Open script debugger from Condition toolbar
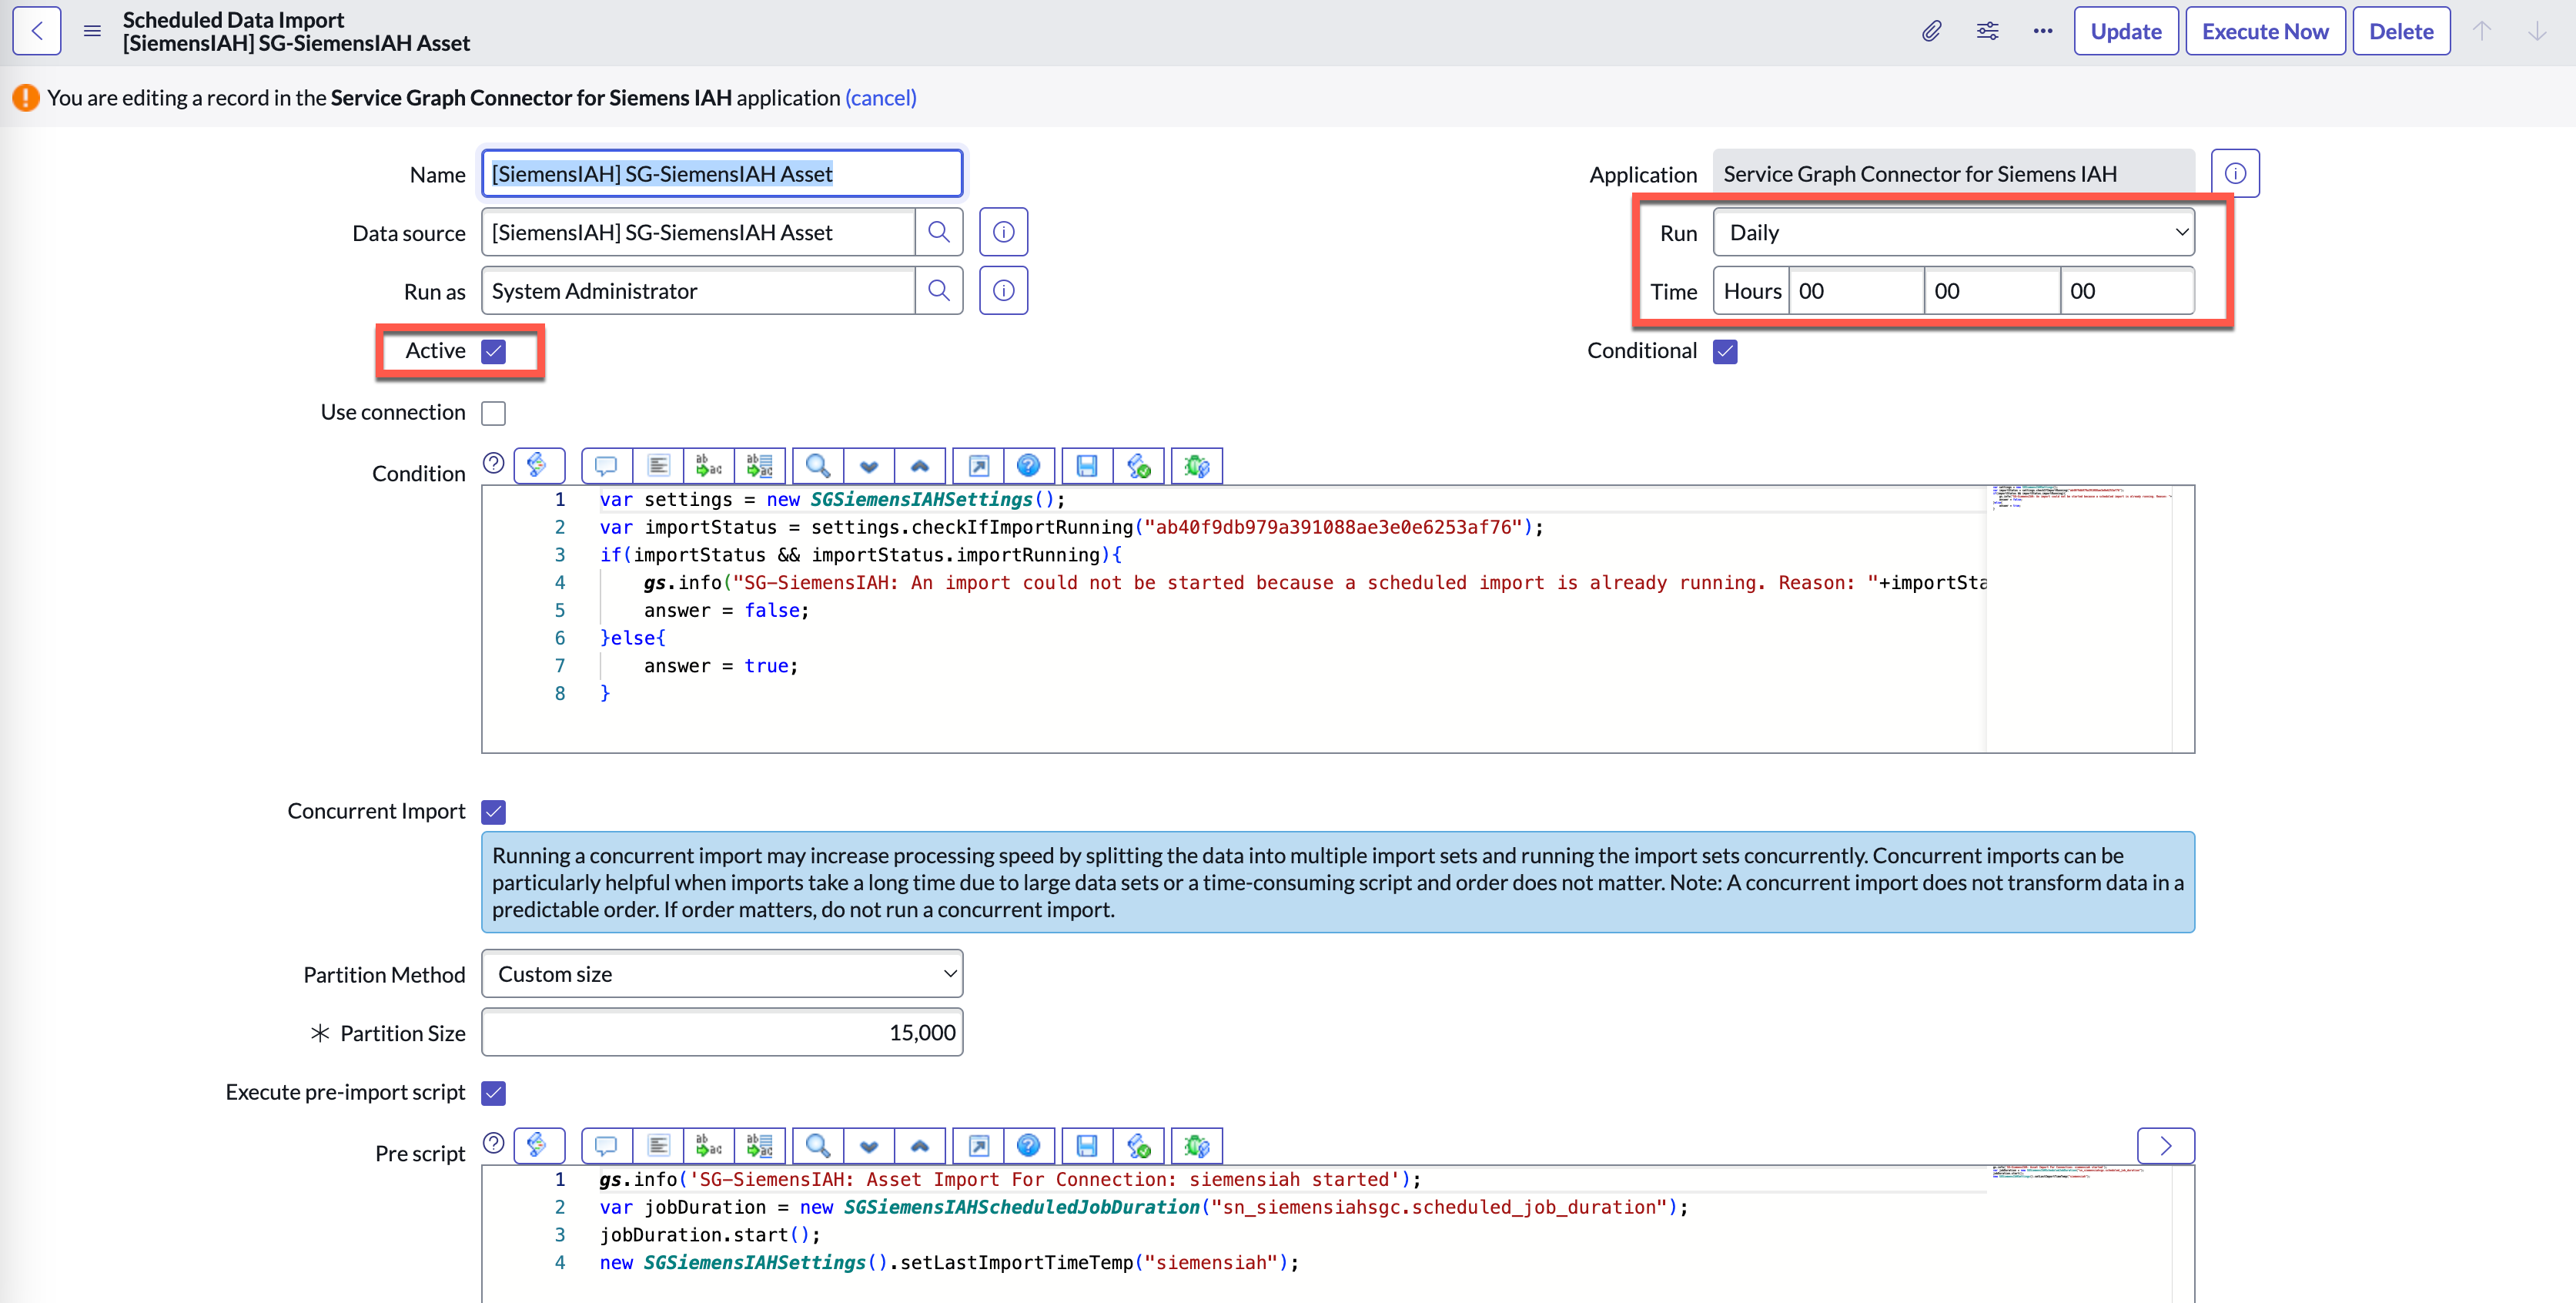2576x1303 pixels. pos(1197,466)
